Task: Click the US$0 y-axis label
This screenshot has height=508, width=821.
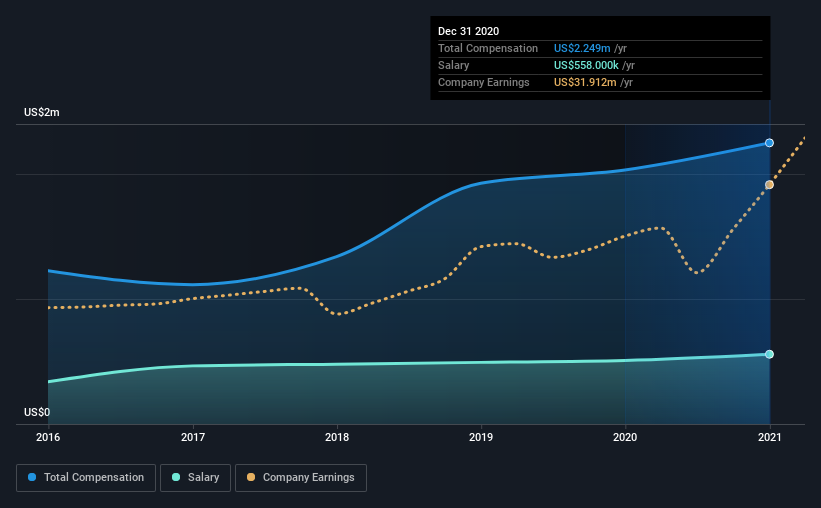Action: tap(37, 413)
